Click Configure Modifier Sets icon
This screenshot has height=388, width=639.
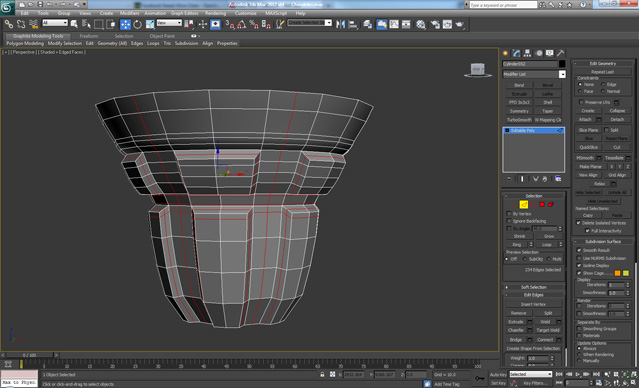558,179
